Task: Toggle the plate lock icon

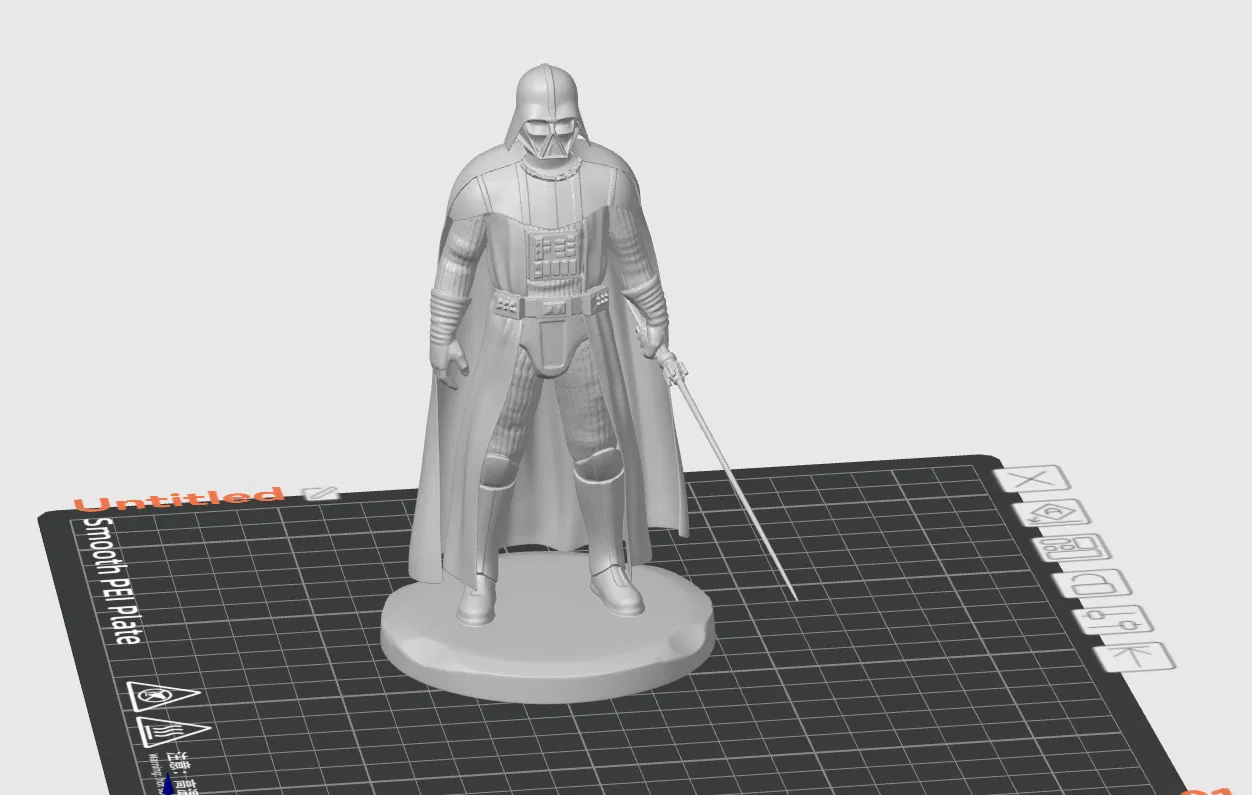Action: tap(1092, 584)
